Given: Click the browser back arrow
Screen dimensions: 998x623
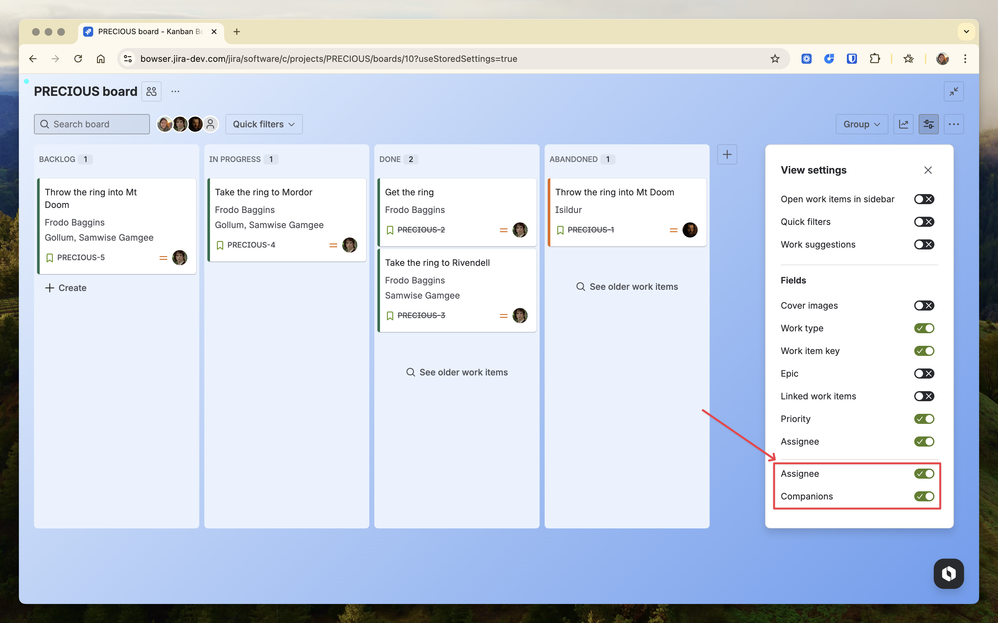Looking at the screenshot, I should [33, 59].
